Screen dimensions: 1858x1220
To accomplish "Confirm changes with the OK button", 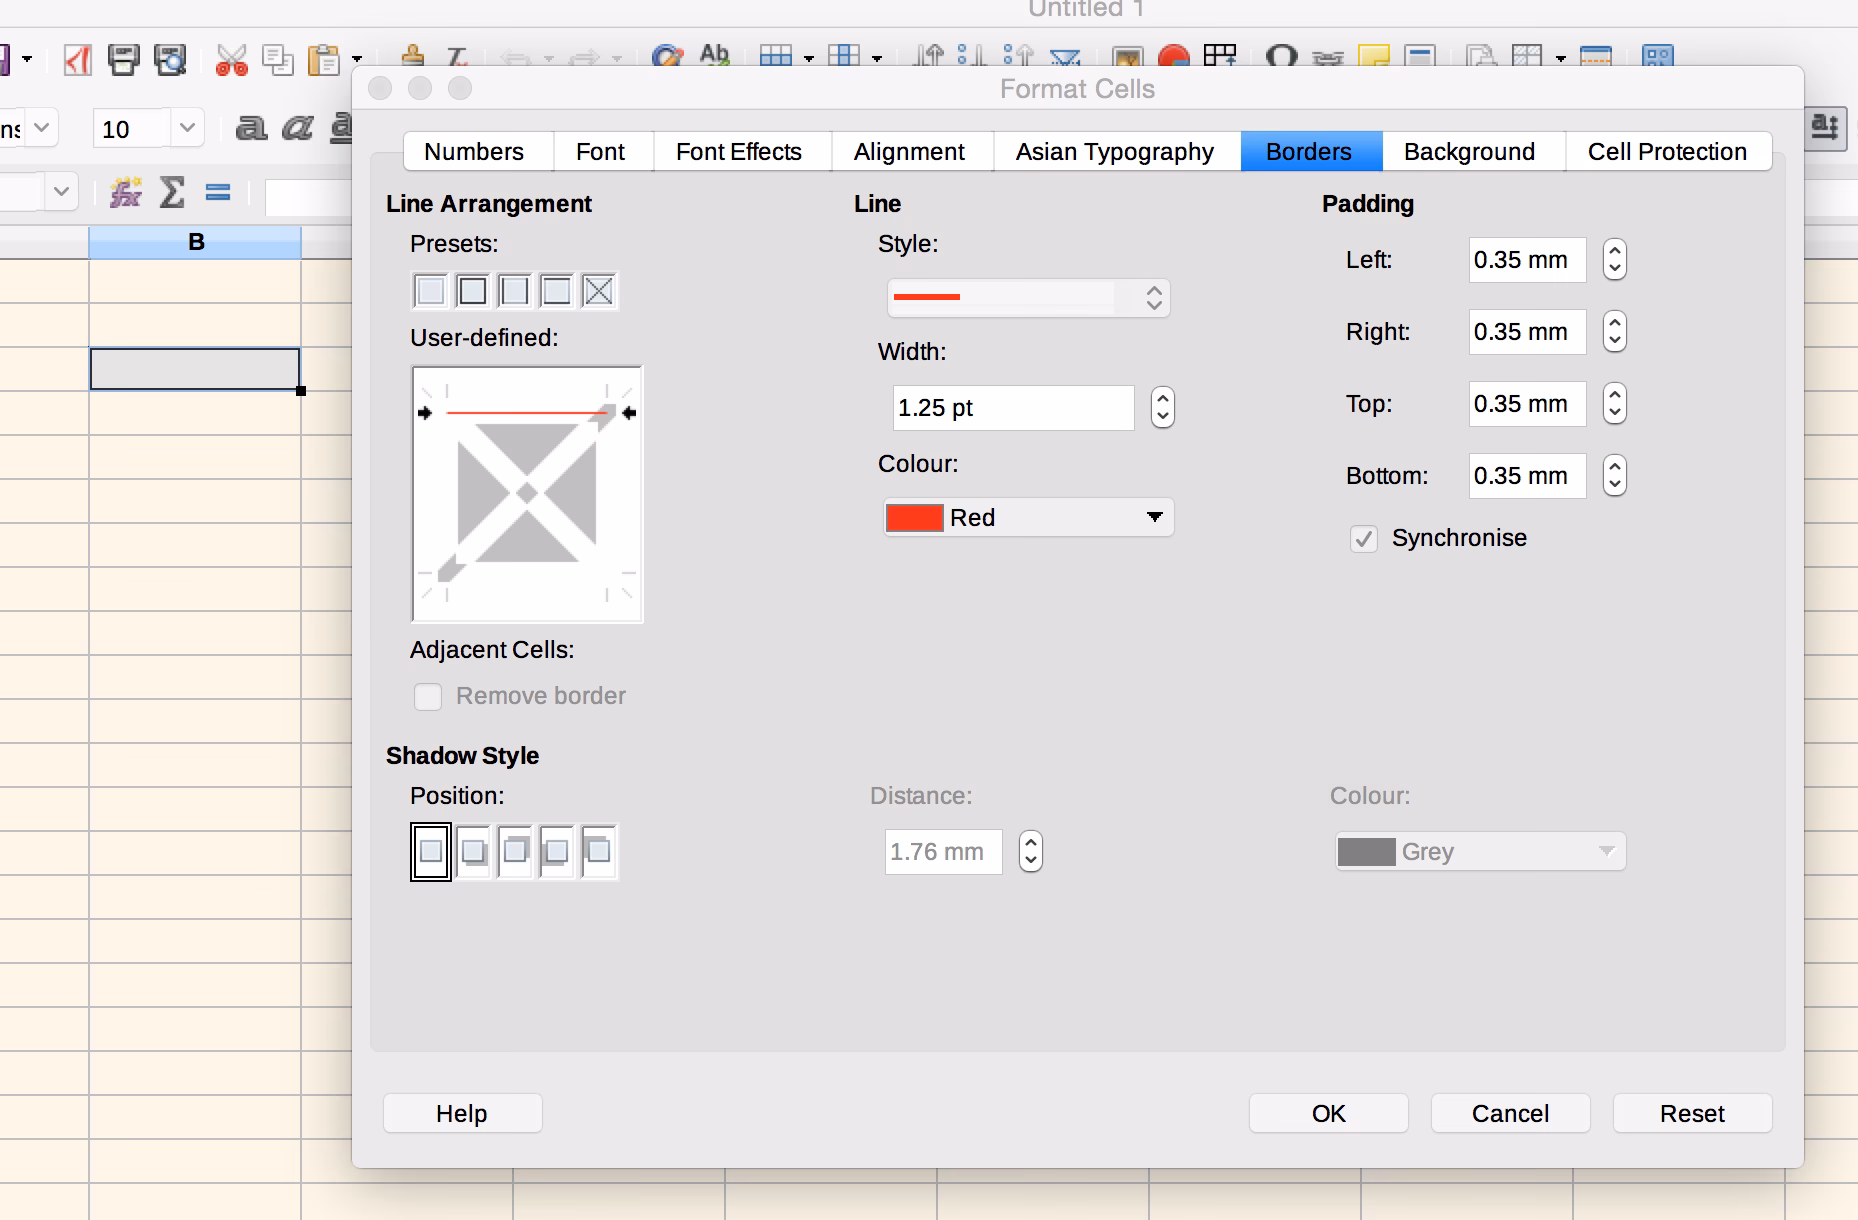I will pyautogui.click(x=1327, y=1113).
